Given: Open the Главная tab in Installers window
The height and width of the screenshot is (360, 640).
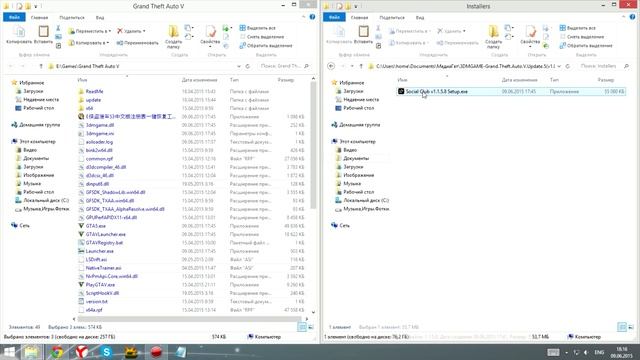Looking at the screenshot, I should (360, 18).
